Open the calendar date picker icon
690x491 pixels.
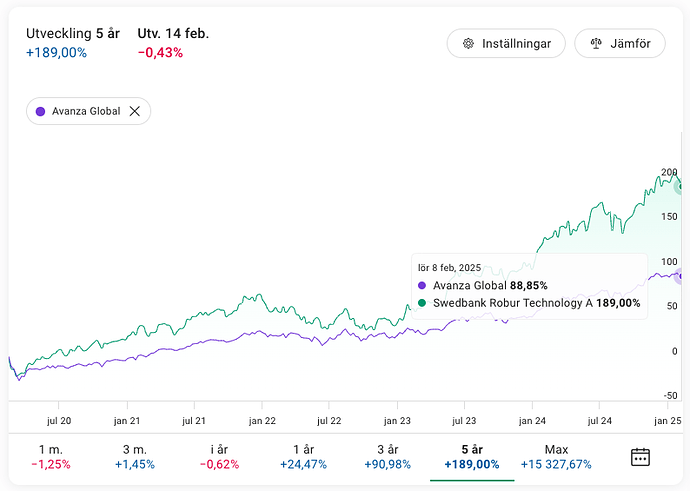pos(640,457)
